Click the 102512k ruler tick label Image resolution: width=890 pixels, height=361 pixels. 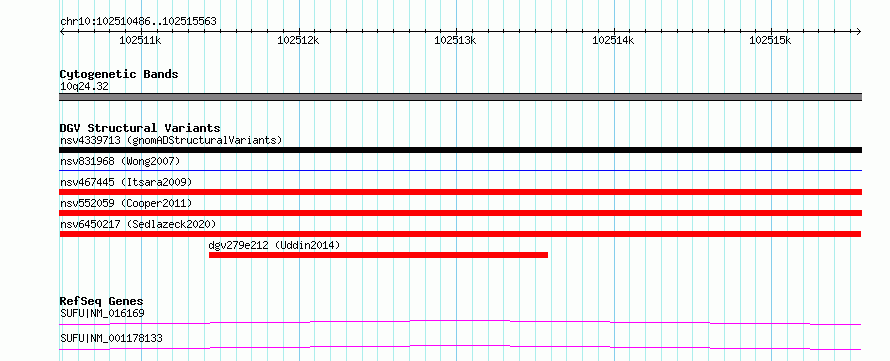point(299,40)
